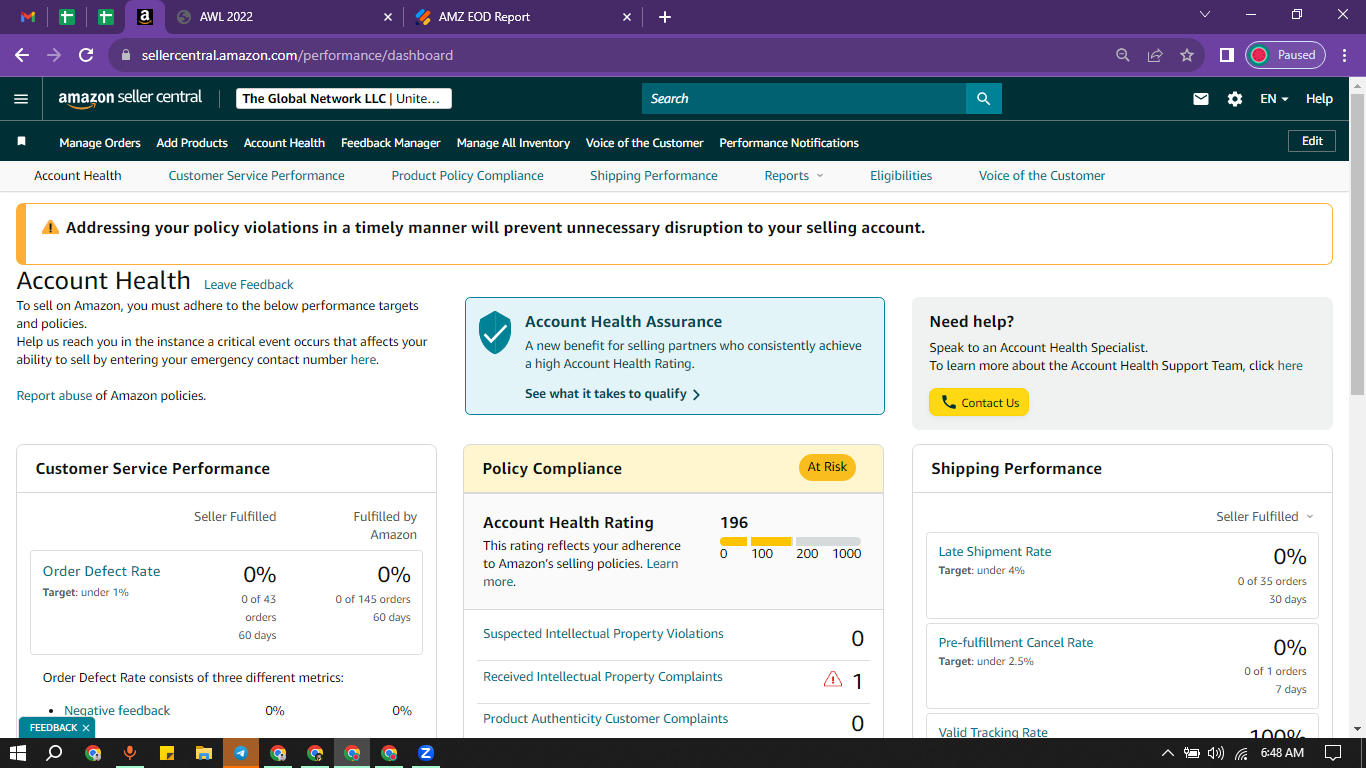Open the Chrome side panel icon

[1226, 56]
